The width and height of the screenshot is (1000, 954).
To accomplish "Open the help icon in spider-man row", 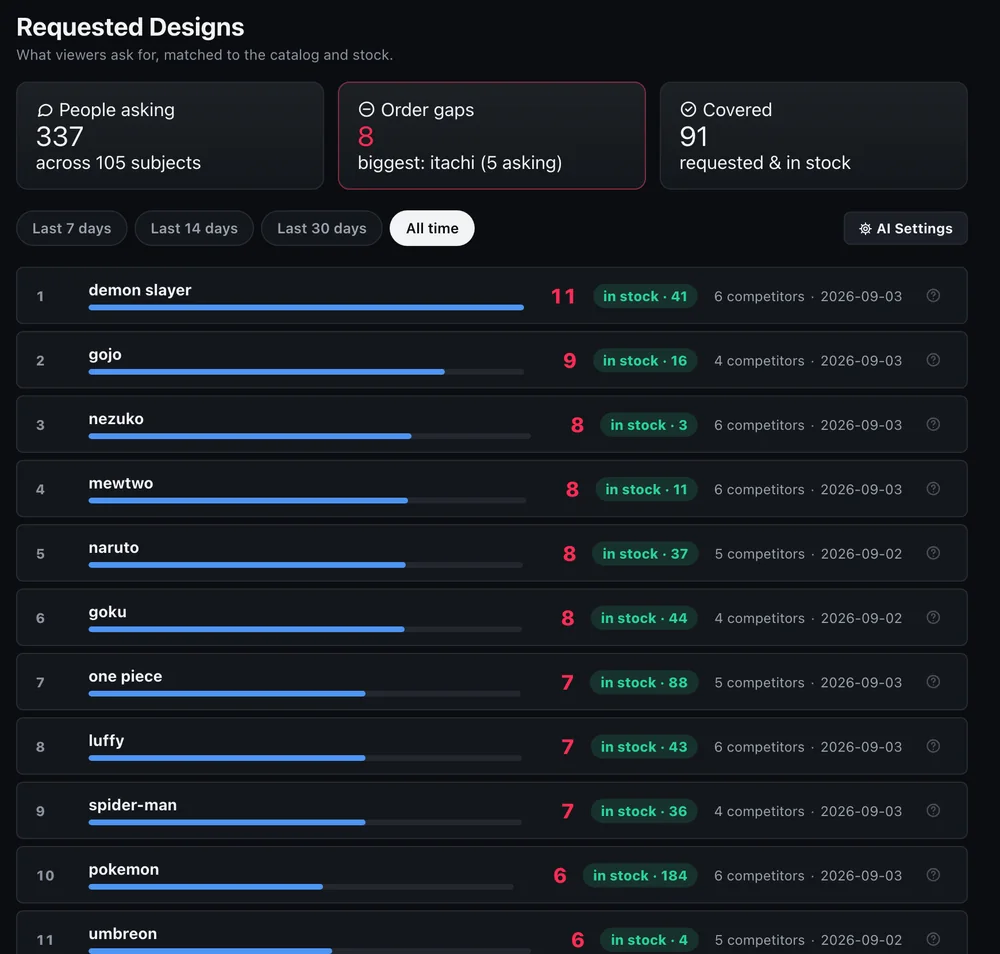I will point(933,811).
